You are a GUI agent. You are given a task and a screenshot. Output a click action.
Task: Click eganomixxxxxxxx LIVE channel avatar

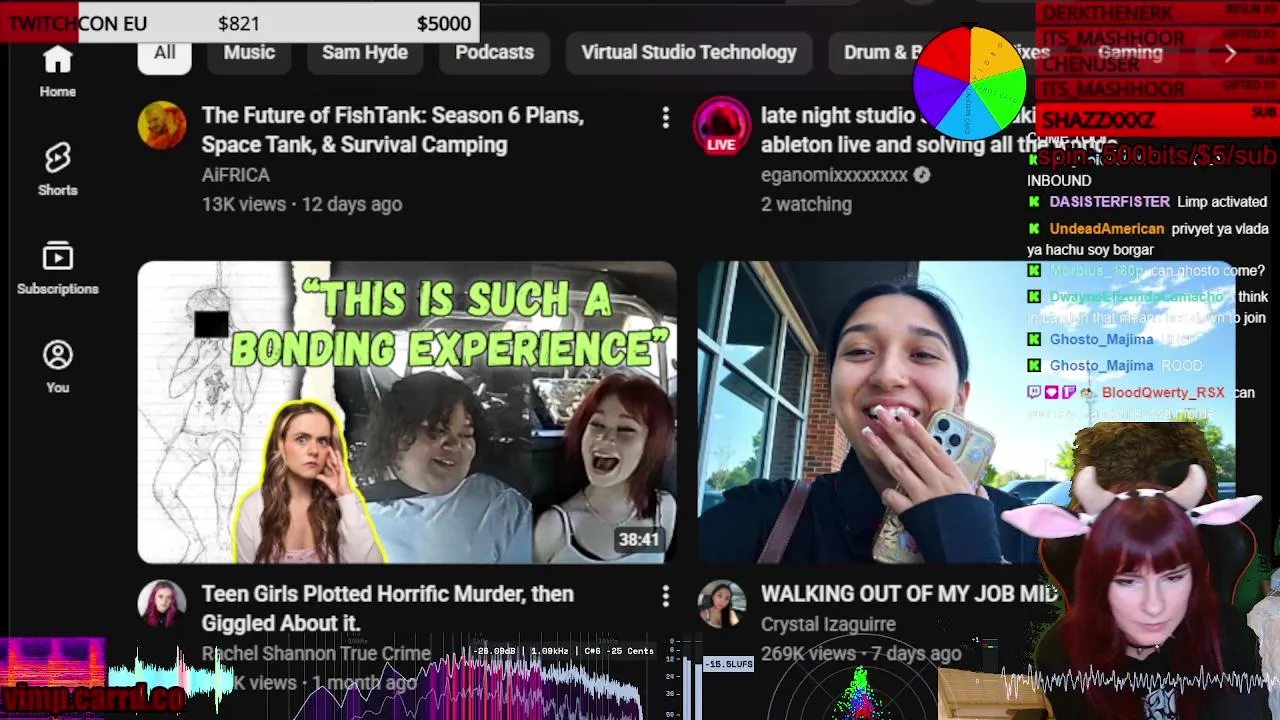click(x=721, y=125)
